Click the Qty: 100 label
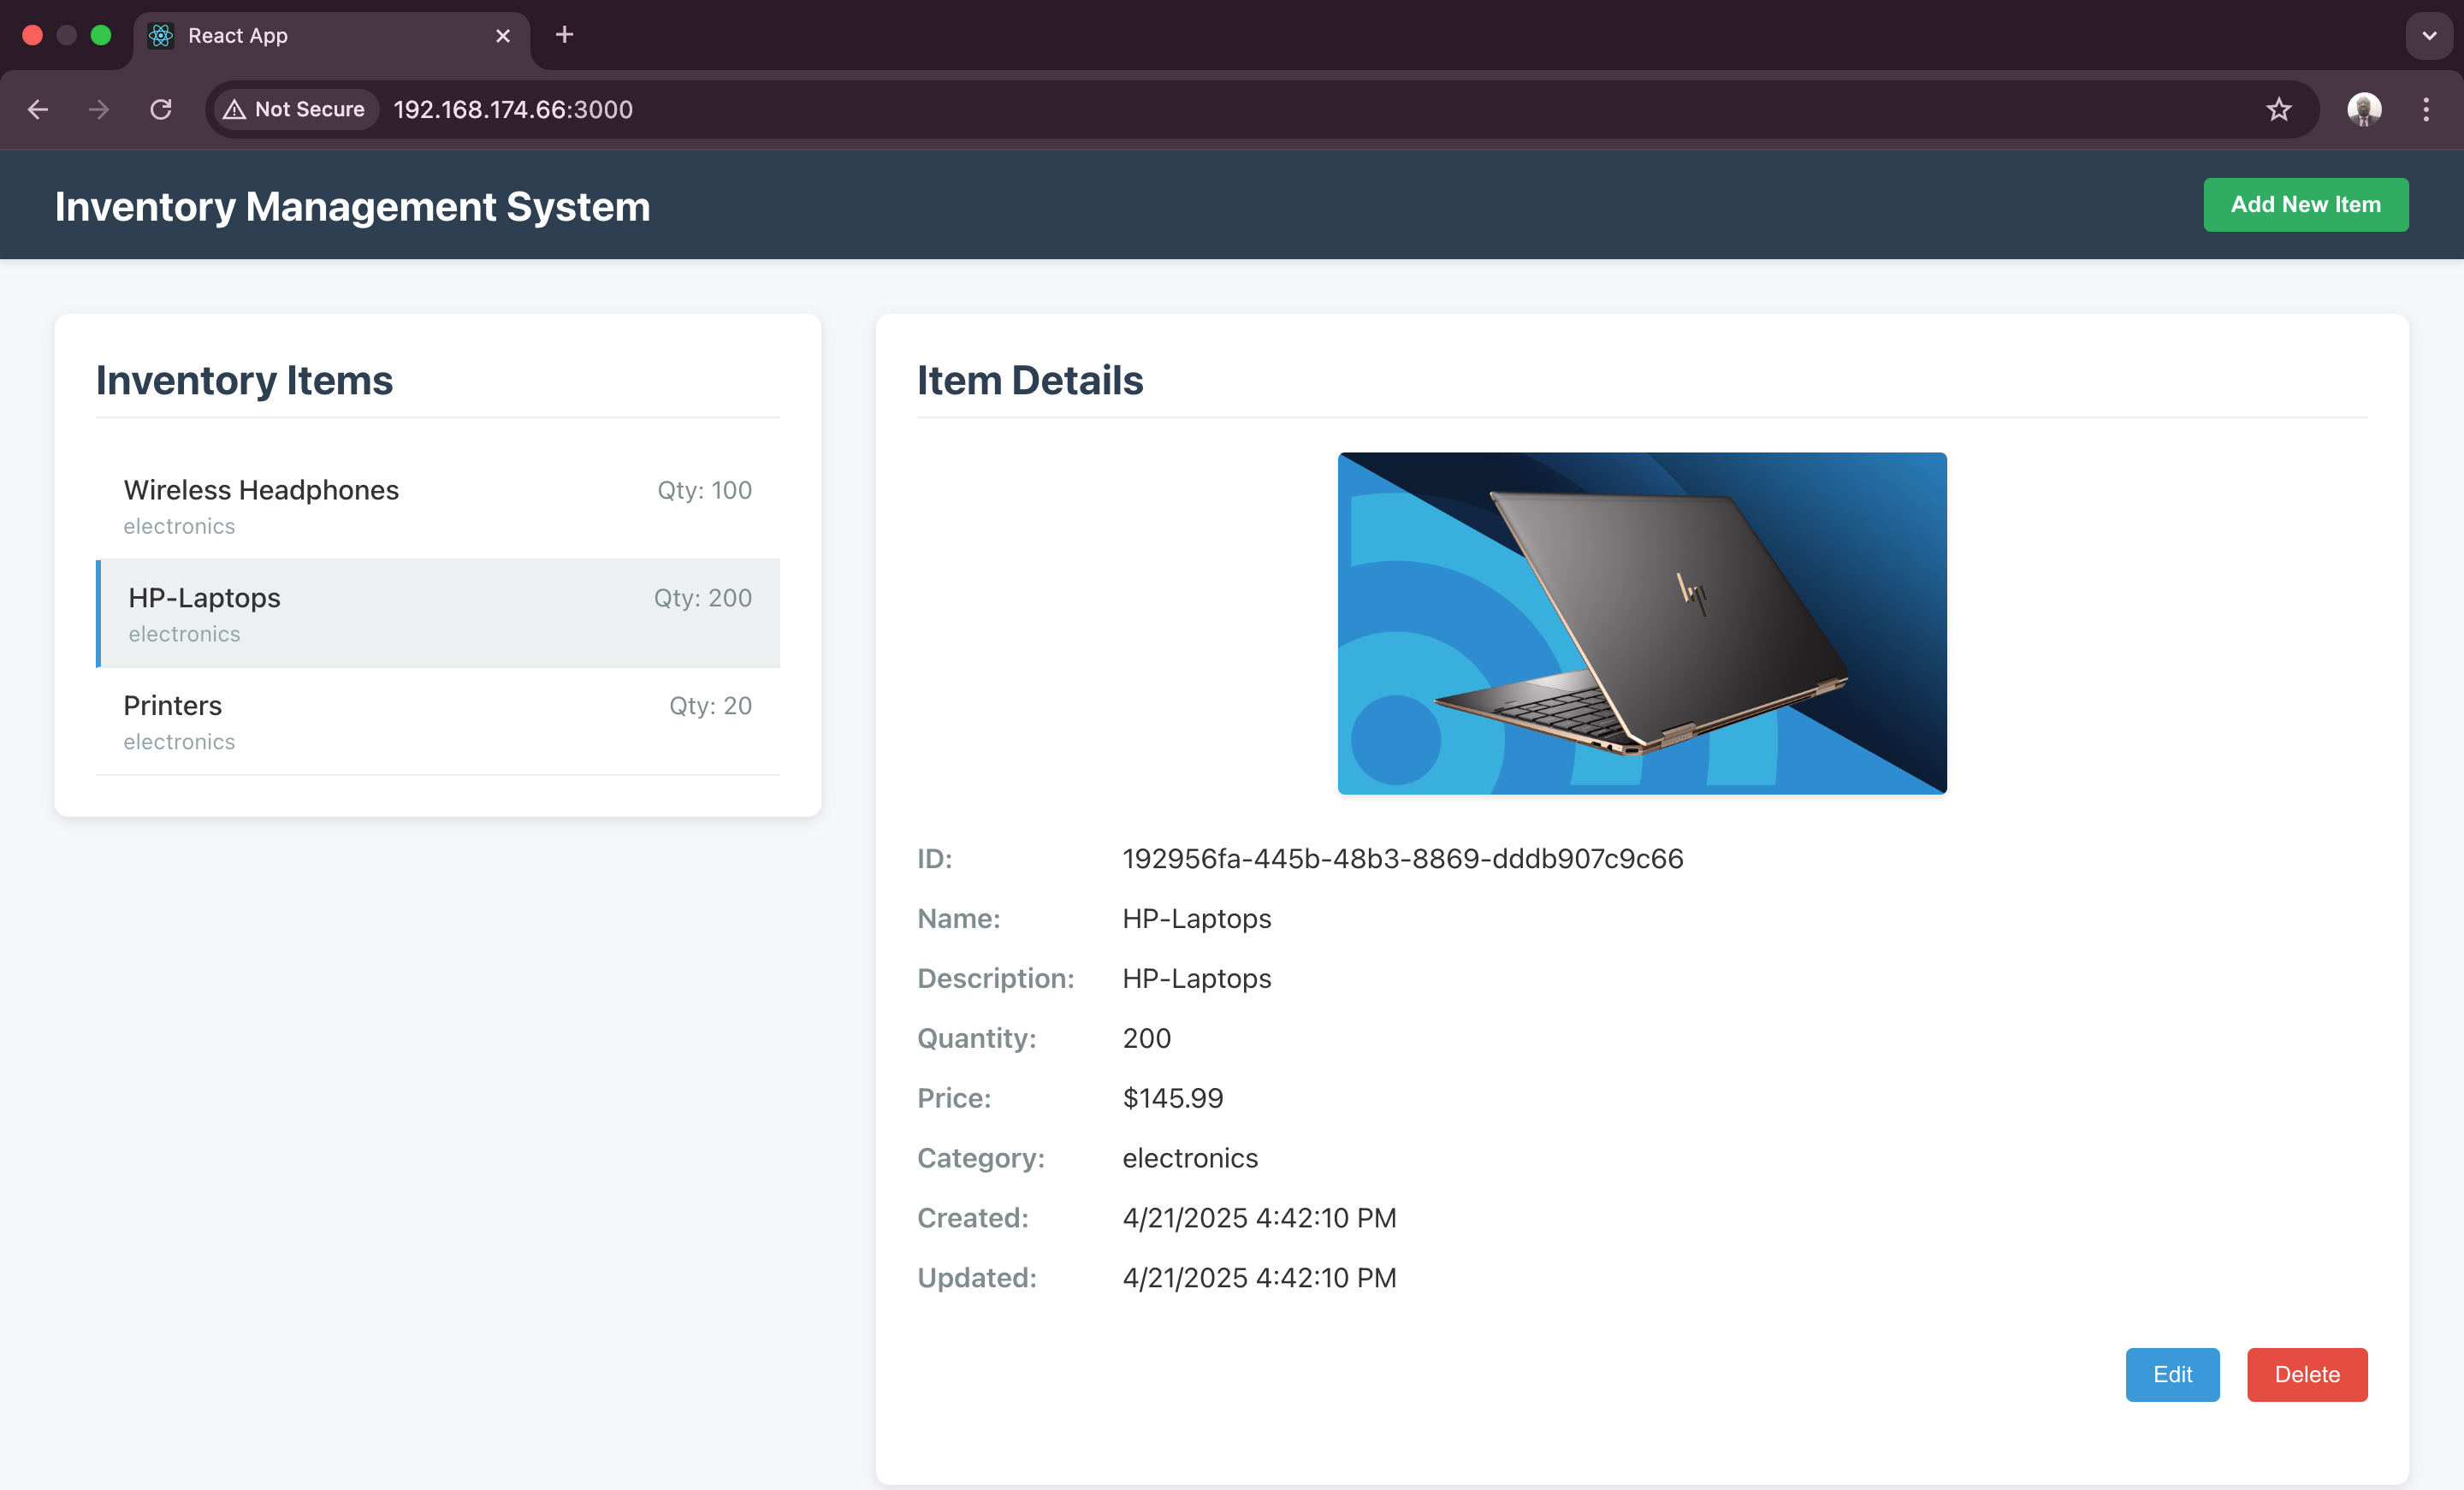The width and height of the screenshot is (2464, 1490). click(x=704, y=490)
